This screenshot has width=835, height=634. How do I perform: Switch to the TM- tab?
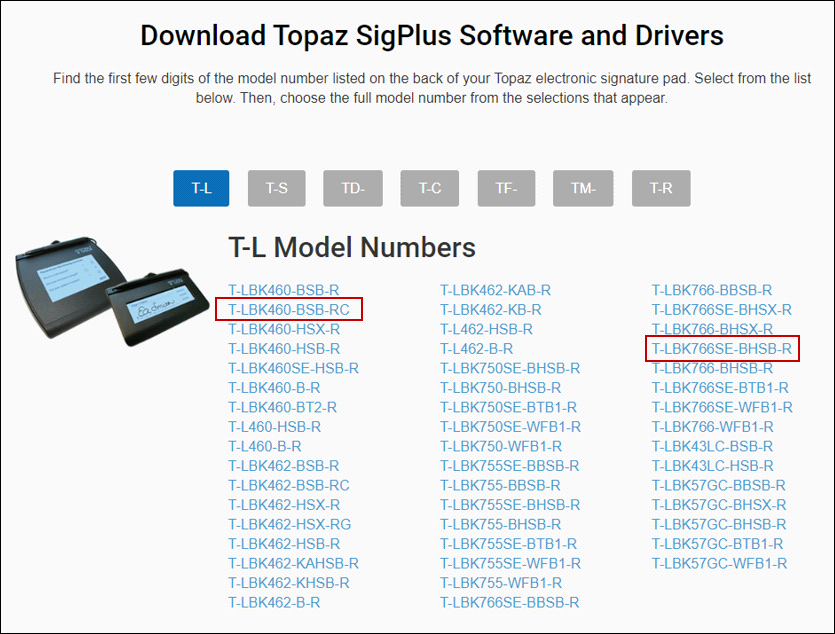click(x=583, y=188)
